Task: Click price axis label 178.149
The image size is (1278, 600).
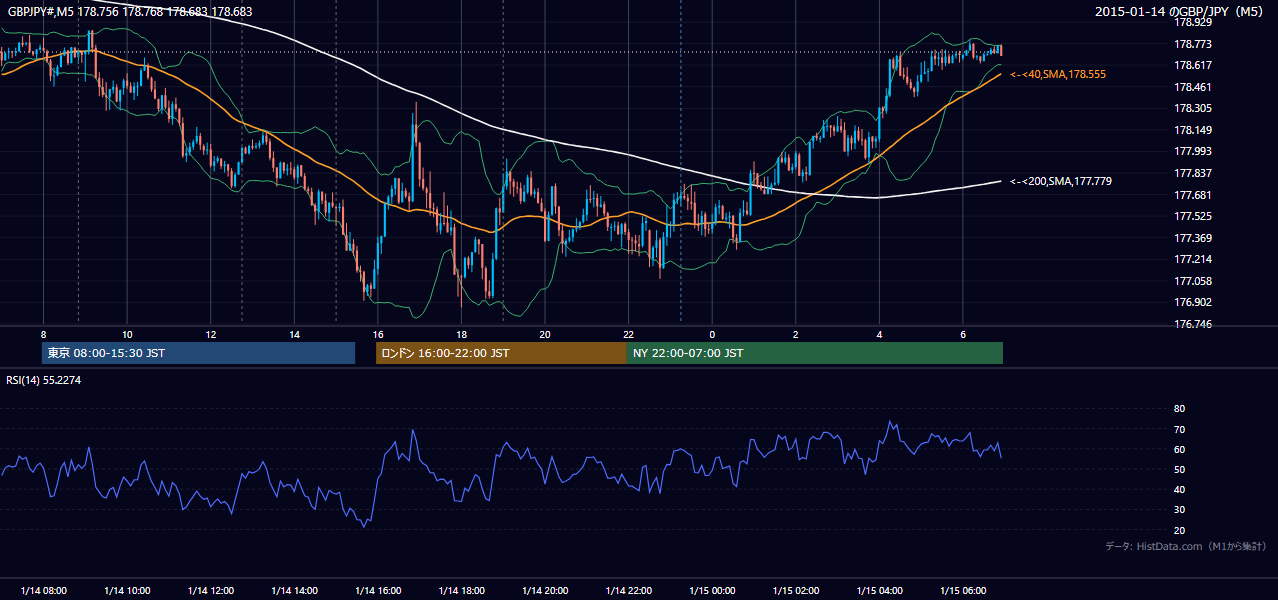Action: [x=1194, y=130]
